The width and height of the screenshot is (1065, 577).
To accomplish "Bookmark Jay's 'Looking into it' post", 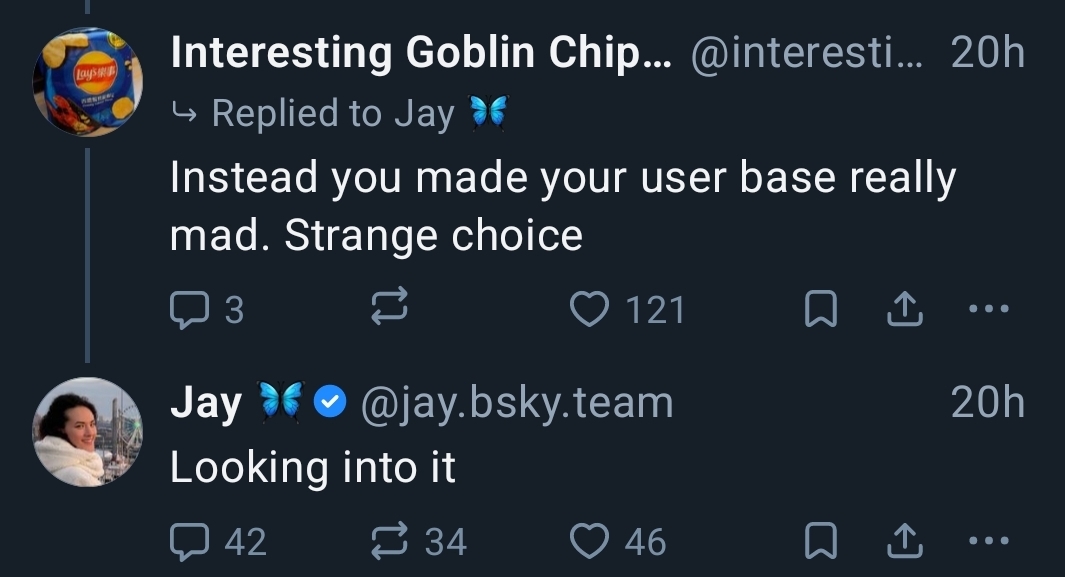I will coord(820,541).
